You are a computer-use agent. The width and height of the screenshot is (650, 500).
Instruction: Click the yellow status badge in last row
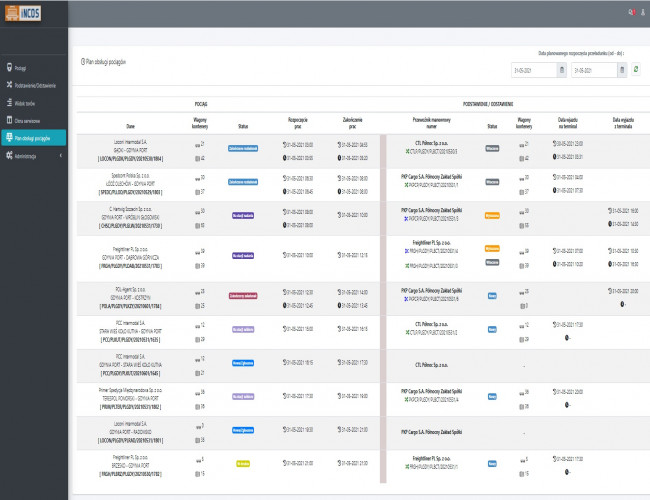click(242, 463)
